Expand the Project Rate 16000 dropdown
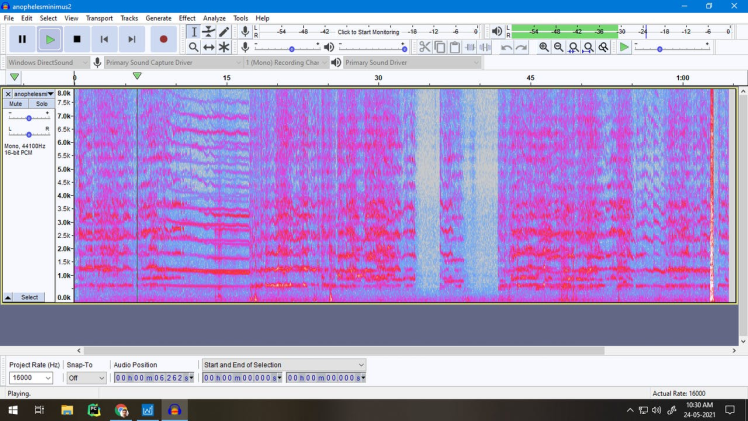The width and height of the screenshot is (748, 421). 47,378
